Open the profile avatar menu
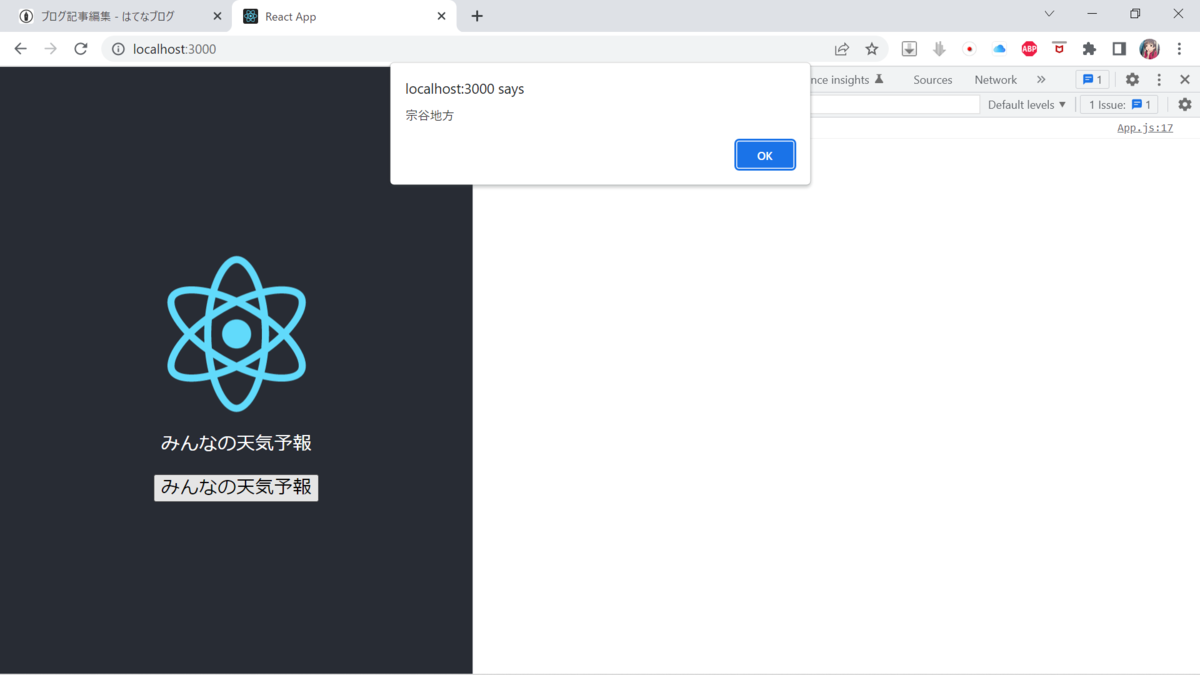The image size is (1200, 675). tap(1149, 49)
